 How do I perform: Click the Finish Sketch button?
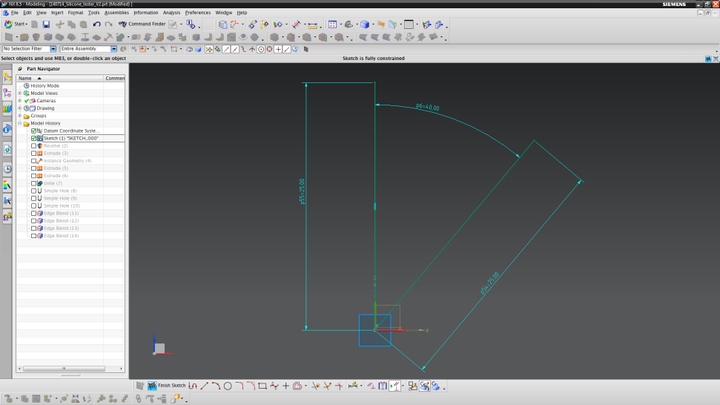167,386
